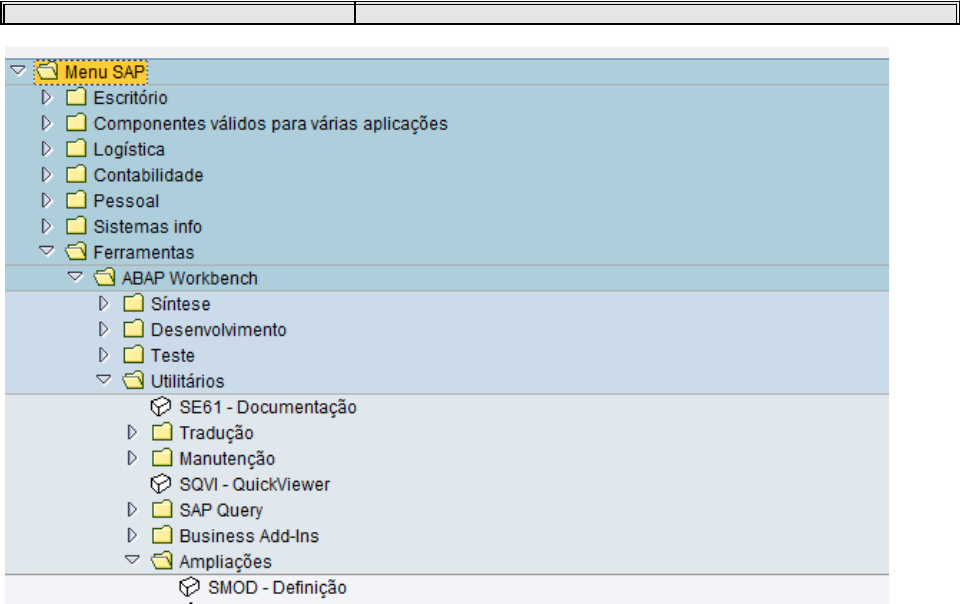Click the Business Add-Ins folder icon
Viewport: 960px width, 604px height.
pyautogui.click(x=162, y=536)
